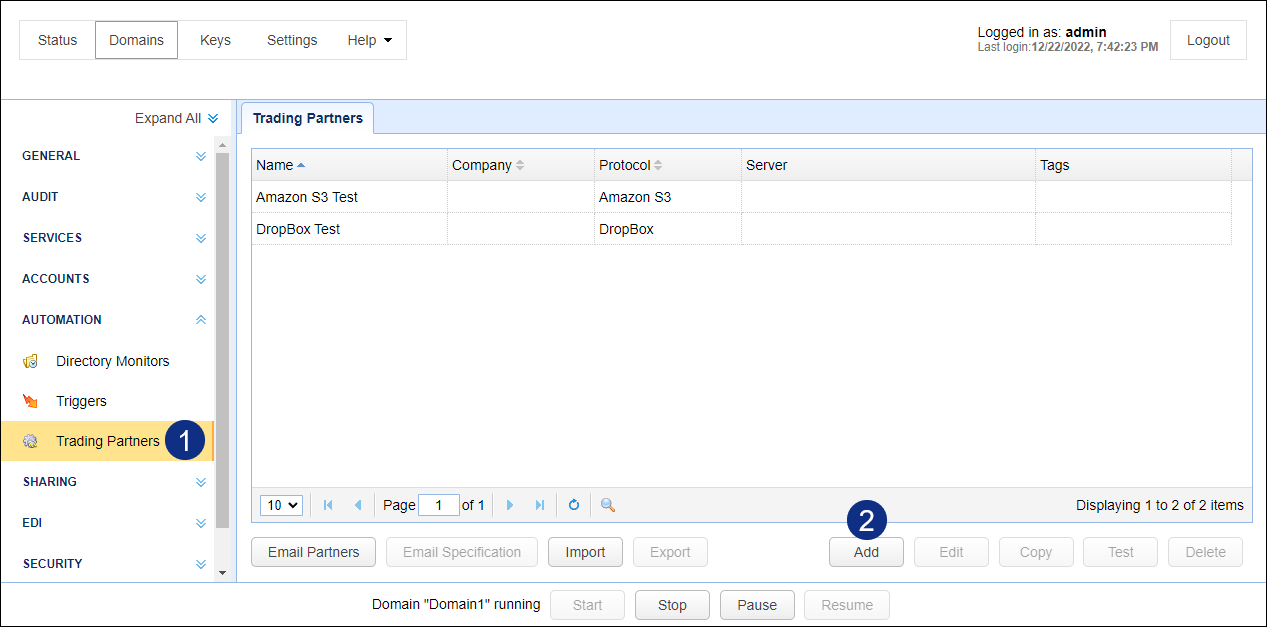This screenshot has width=1267, height=627.
Task: Click the sidebar scroll down arrow
Action: (222, 573)
